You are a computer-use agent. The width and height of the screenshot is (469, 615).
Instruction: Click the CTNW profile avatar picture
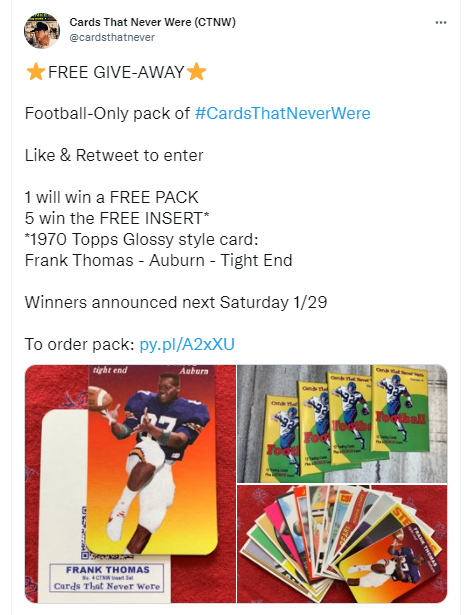click(x=42, y=30)
